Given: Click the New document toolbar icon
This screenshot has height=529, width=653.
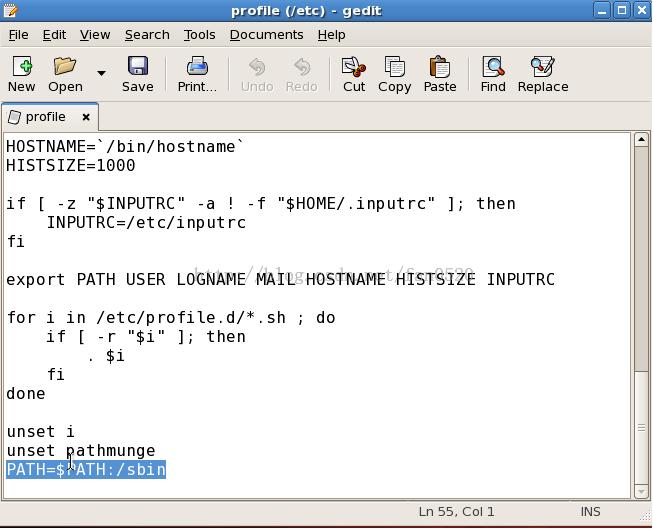Looking at the screenshot, I should (22, 67).
